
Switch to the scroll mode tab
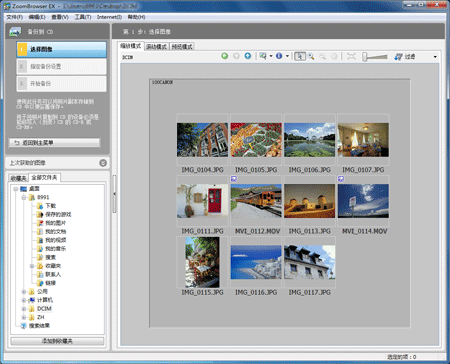coord(156,47)
